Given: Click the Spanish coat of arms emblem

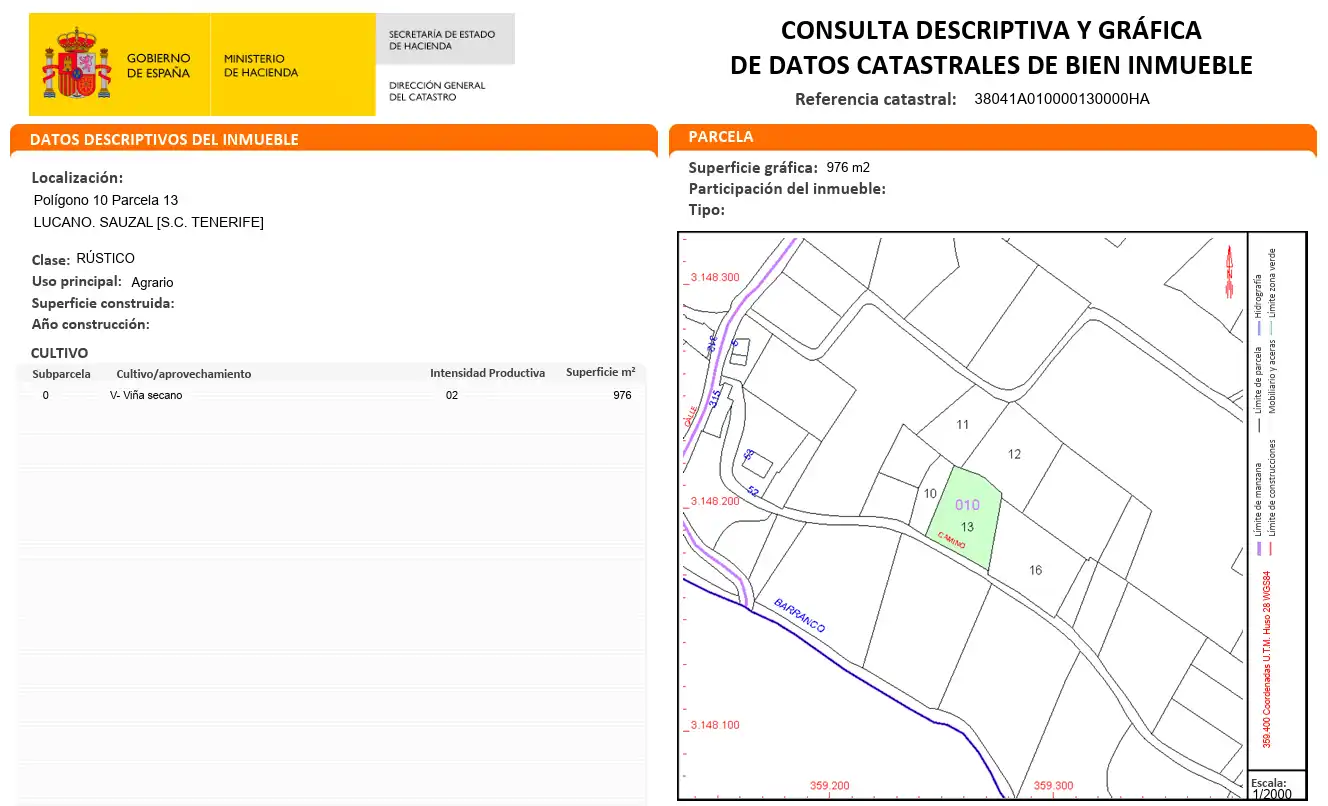Looking at the screenshot, I should point(75,64).
